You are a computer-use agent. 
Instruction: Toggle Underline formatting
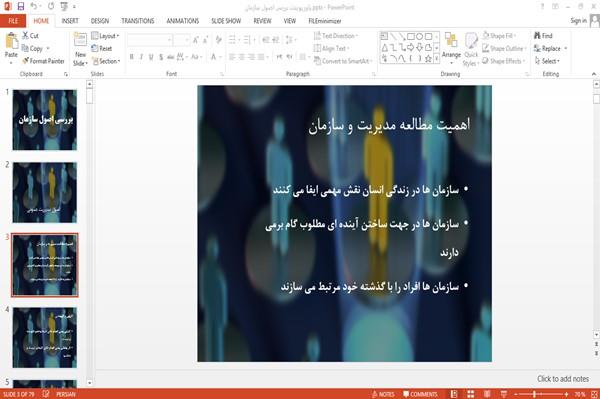click(x=151, y=57)
